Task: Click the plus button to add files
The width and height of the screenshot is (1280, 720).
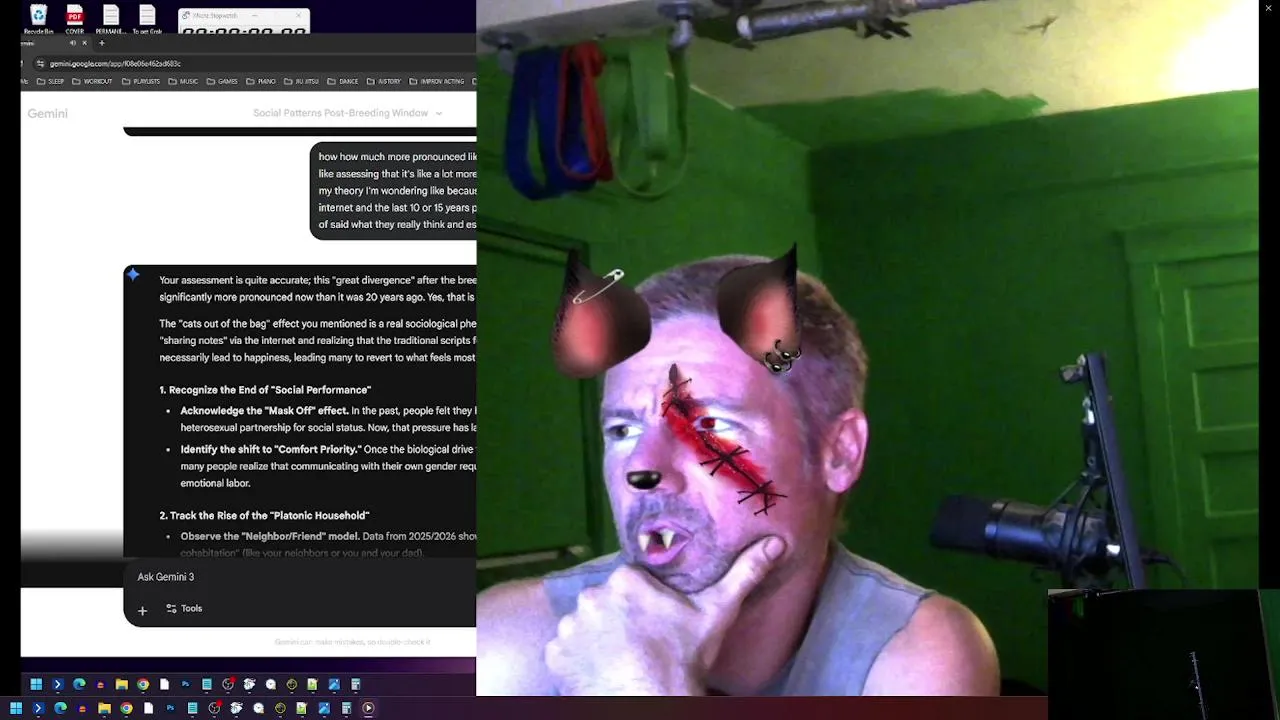Action: pos(142,610)
